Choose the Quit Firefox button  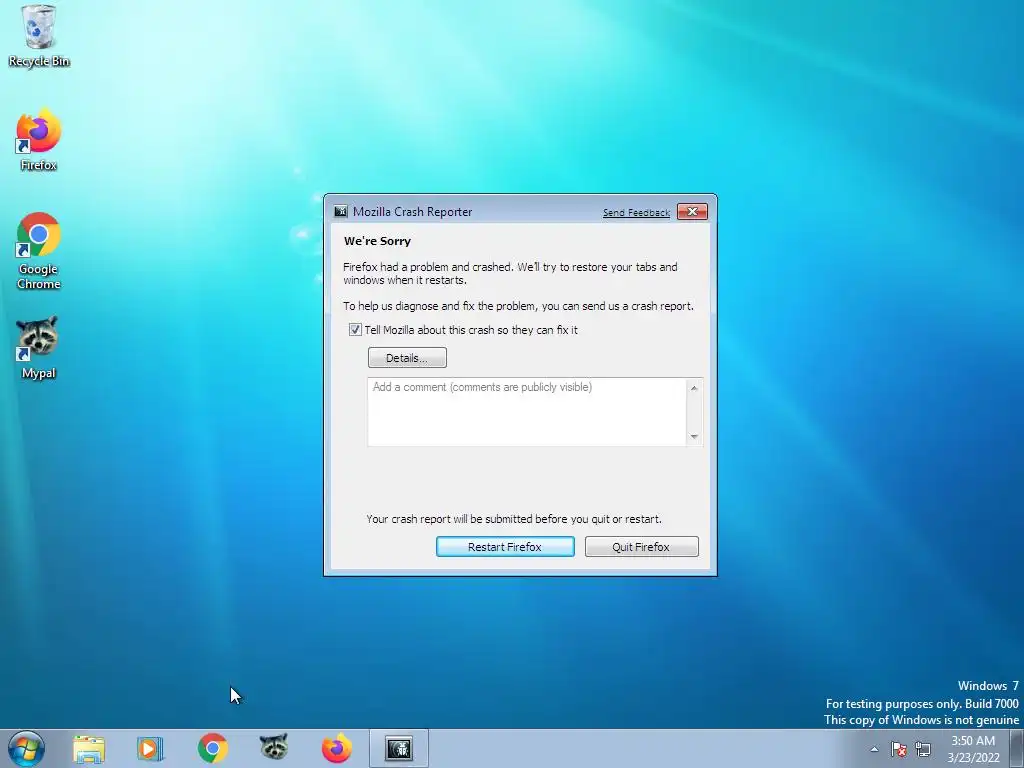point(641,547)
